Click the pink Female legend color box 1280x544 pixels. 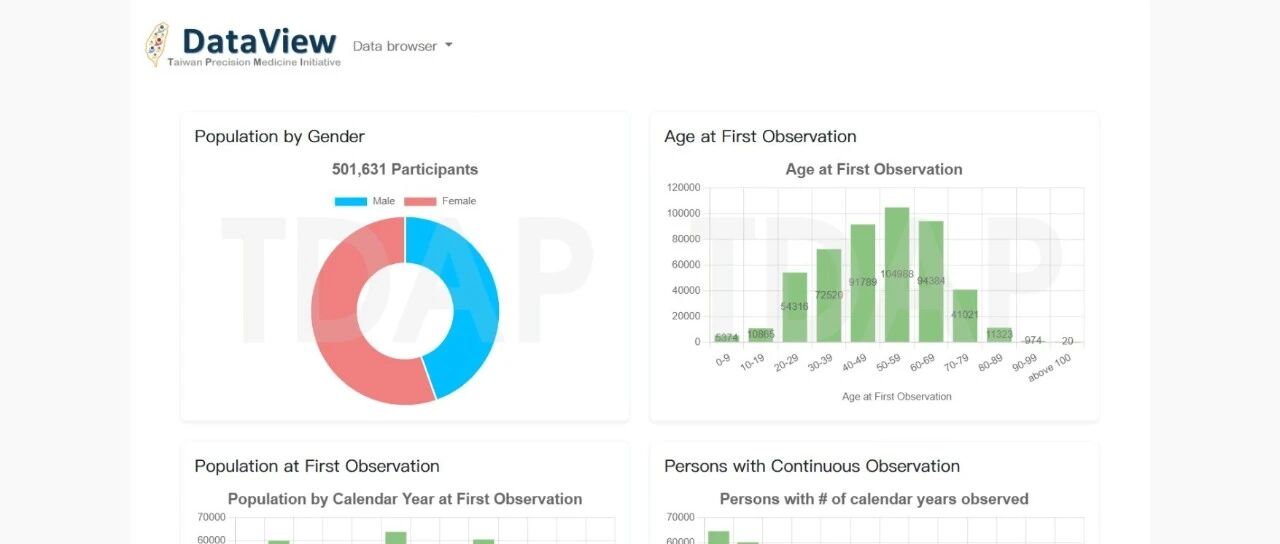tap(421, 201)
